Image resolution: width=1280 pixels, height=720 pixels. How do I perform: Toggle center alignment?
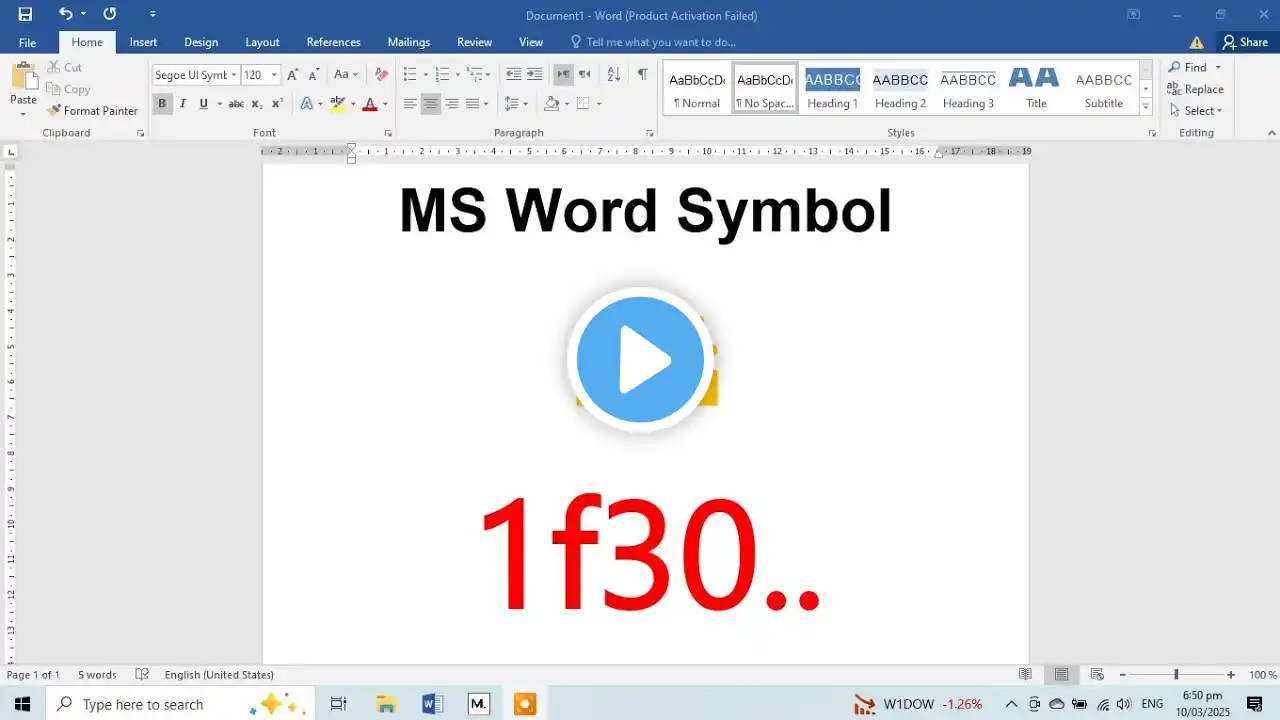click(431, 104)
